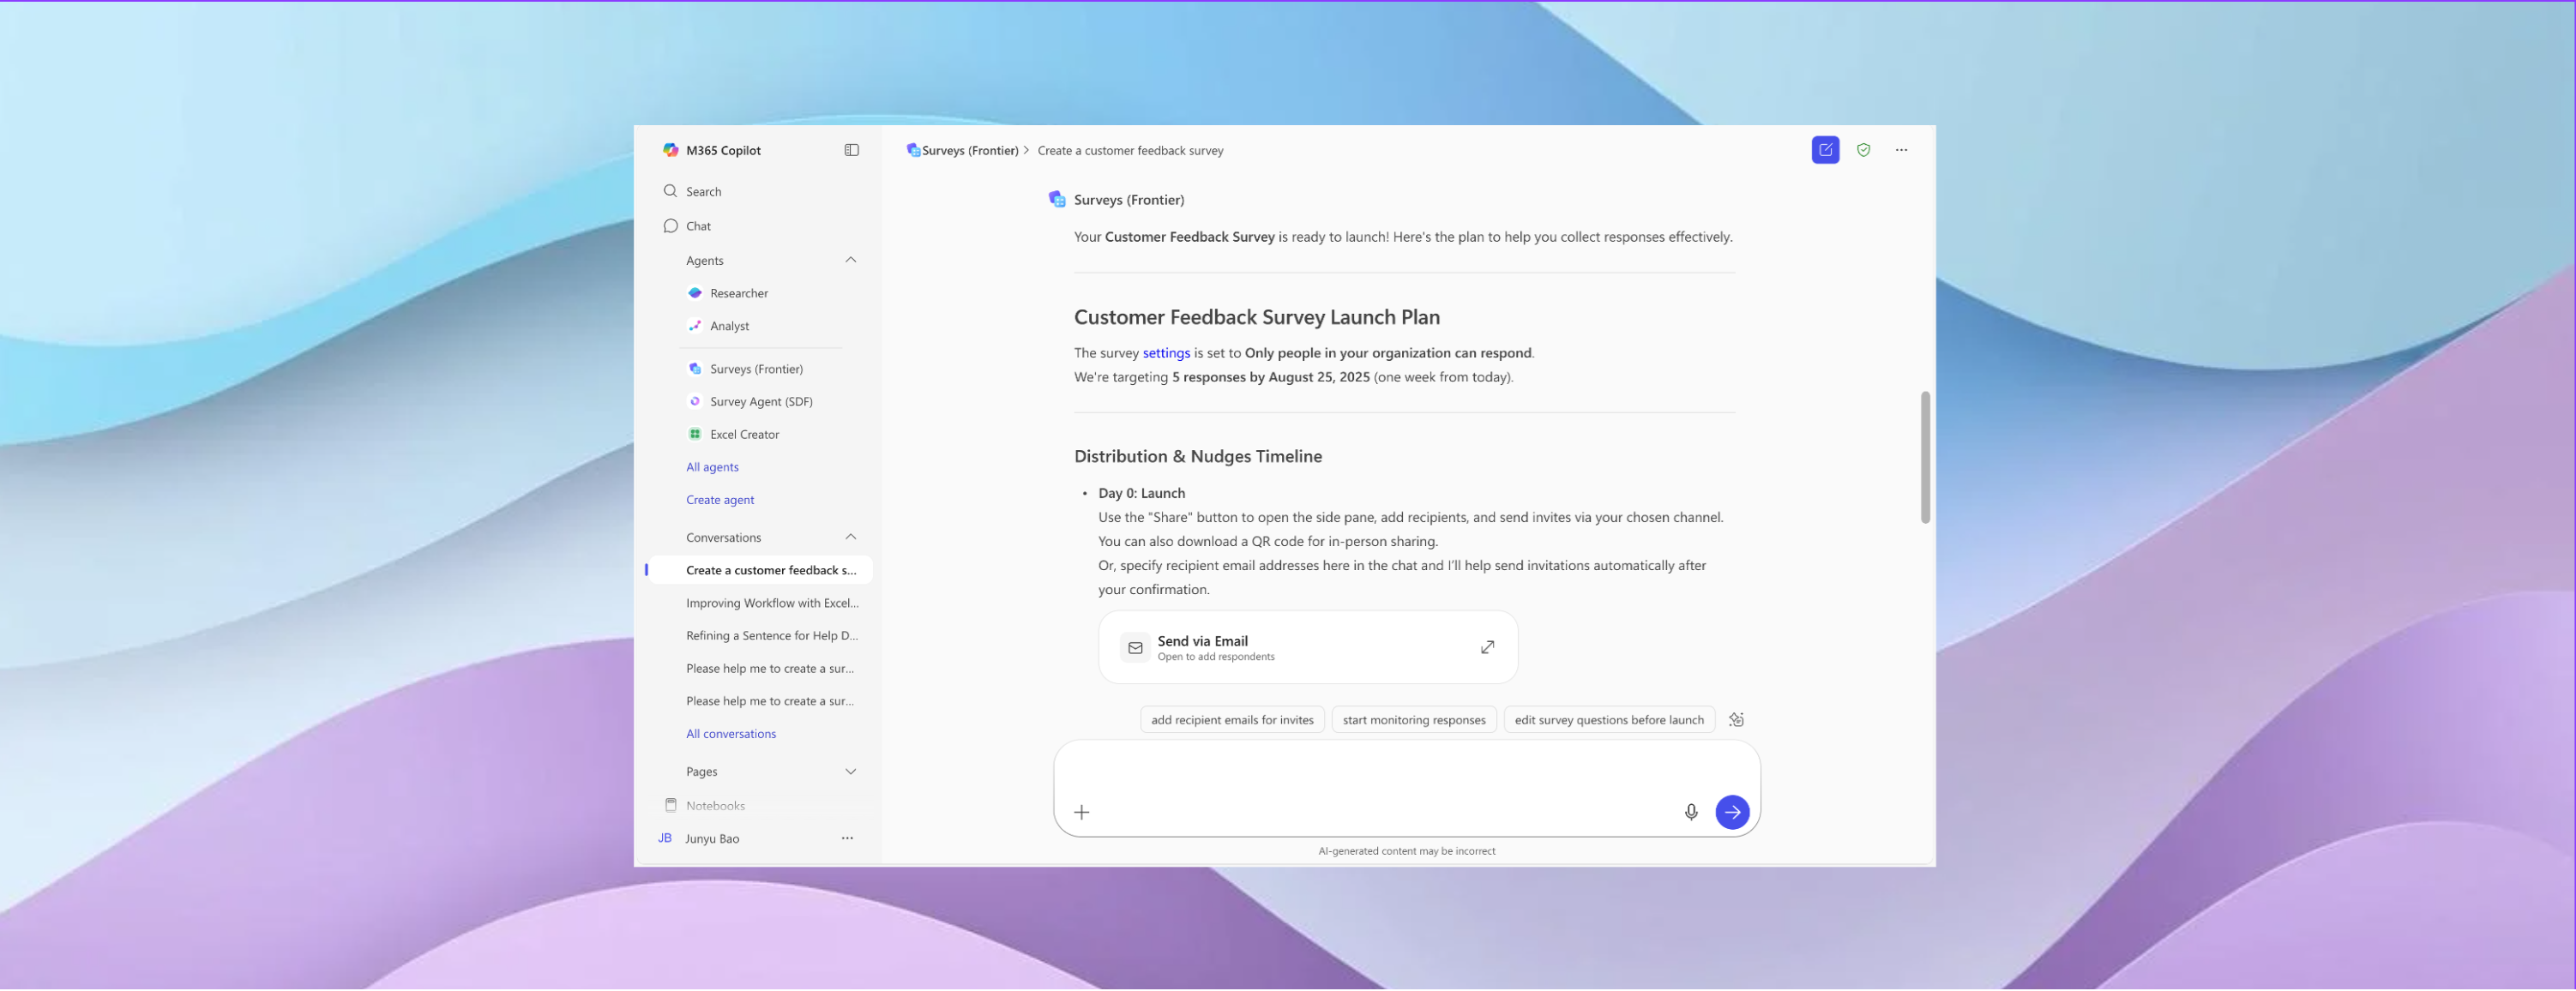The width and height of the screenshot is (2576, 991).
Task: Select the Excel Creator agent
Action: coord(744,433)
